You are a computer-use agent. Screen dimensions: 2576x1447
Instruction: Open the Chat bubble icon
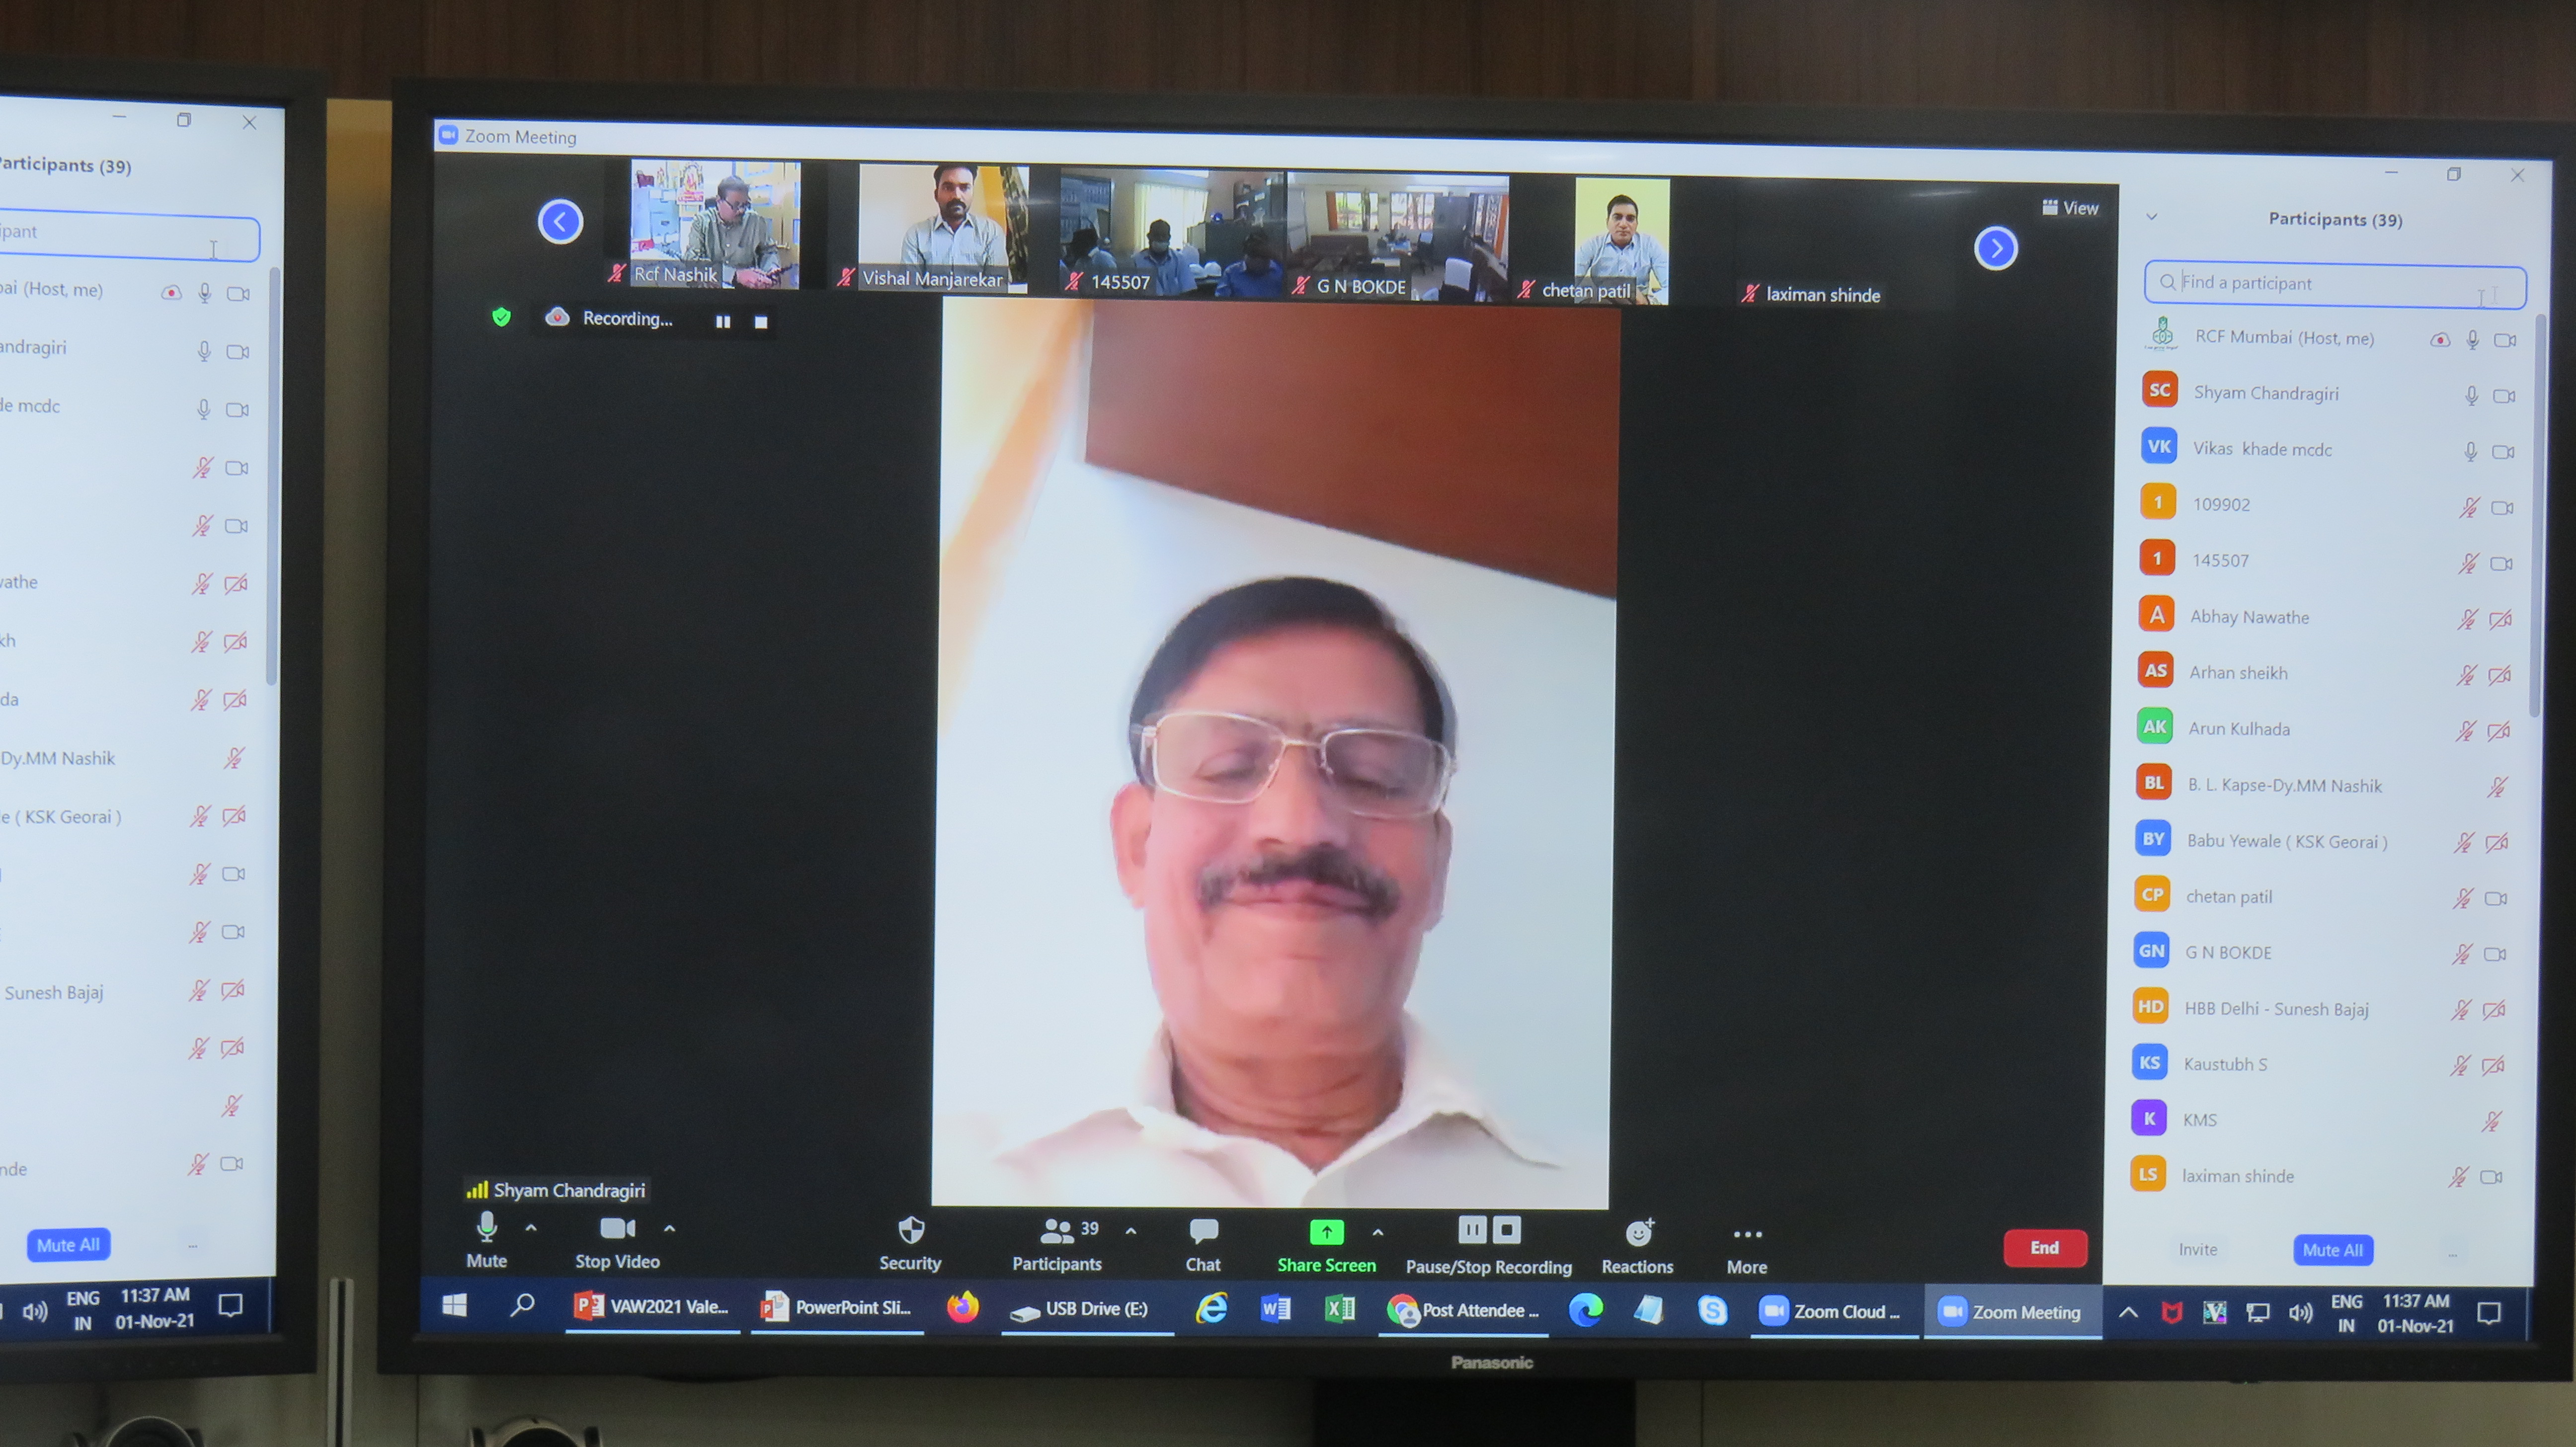[1203, 1232]
